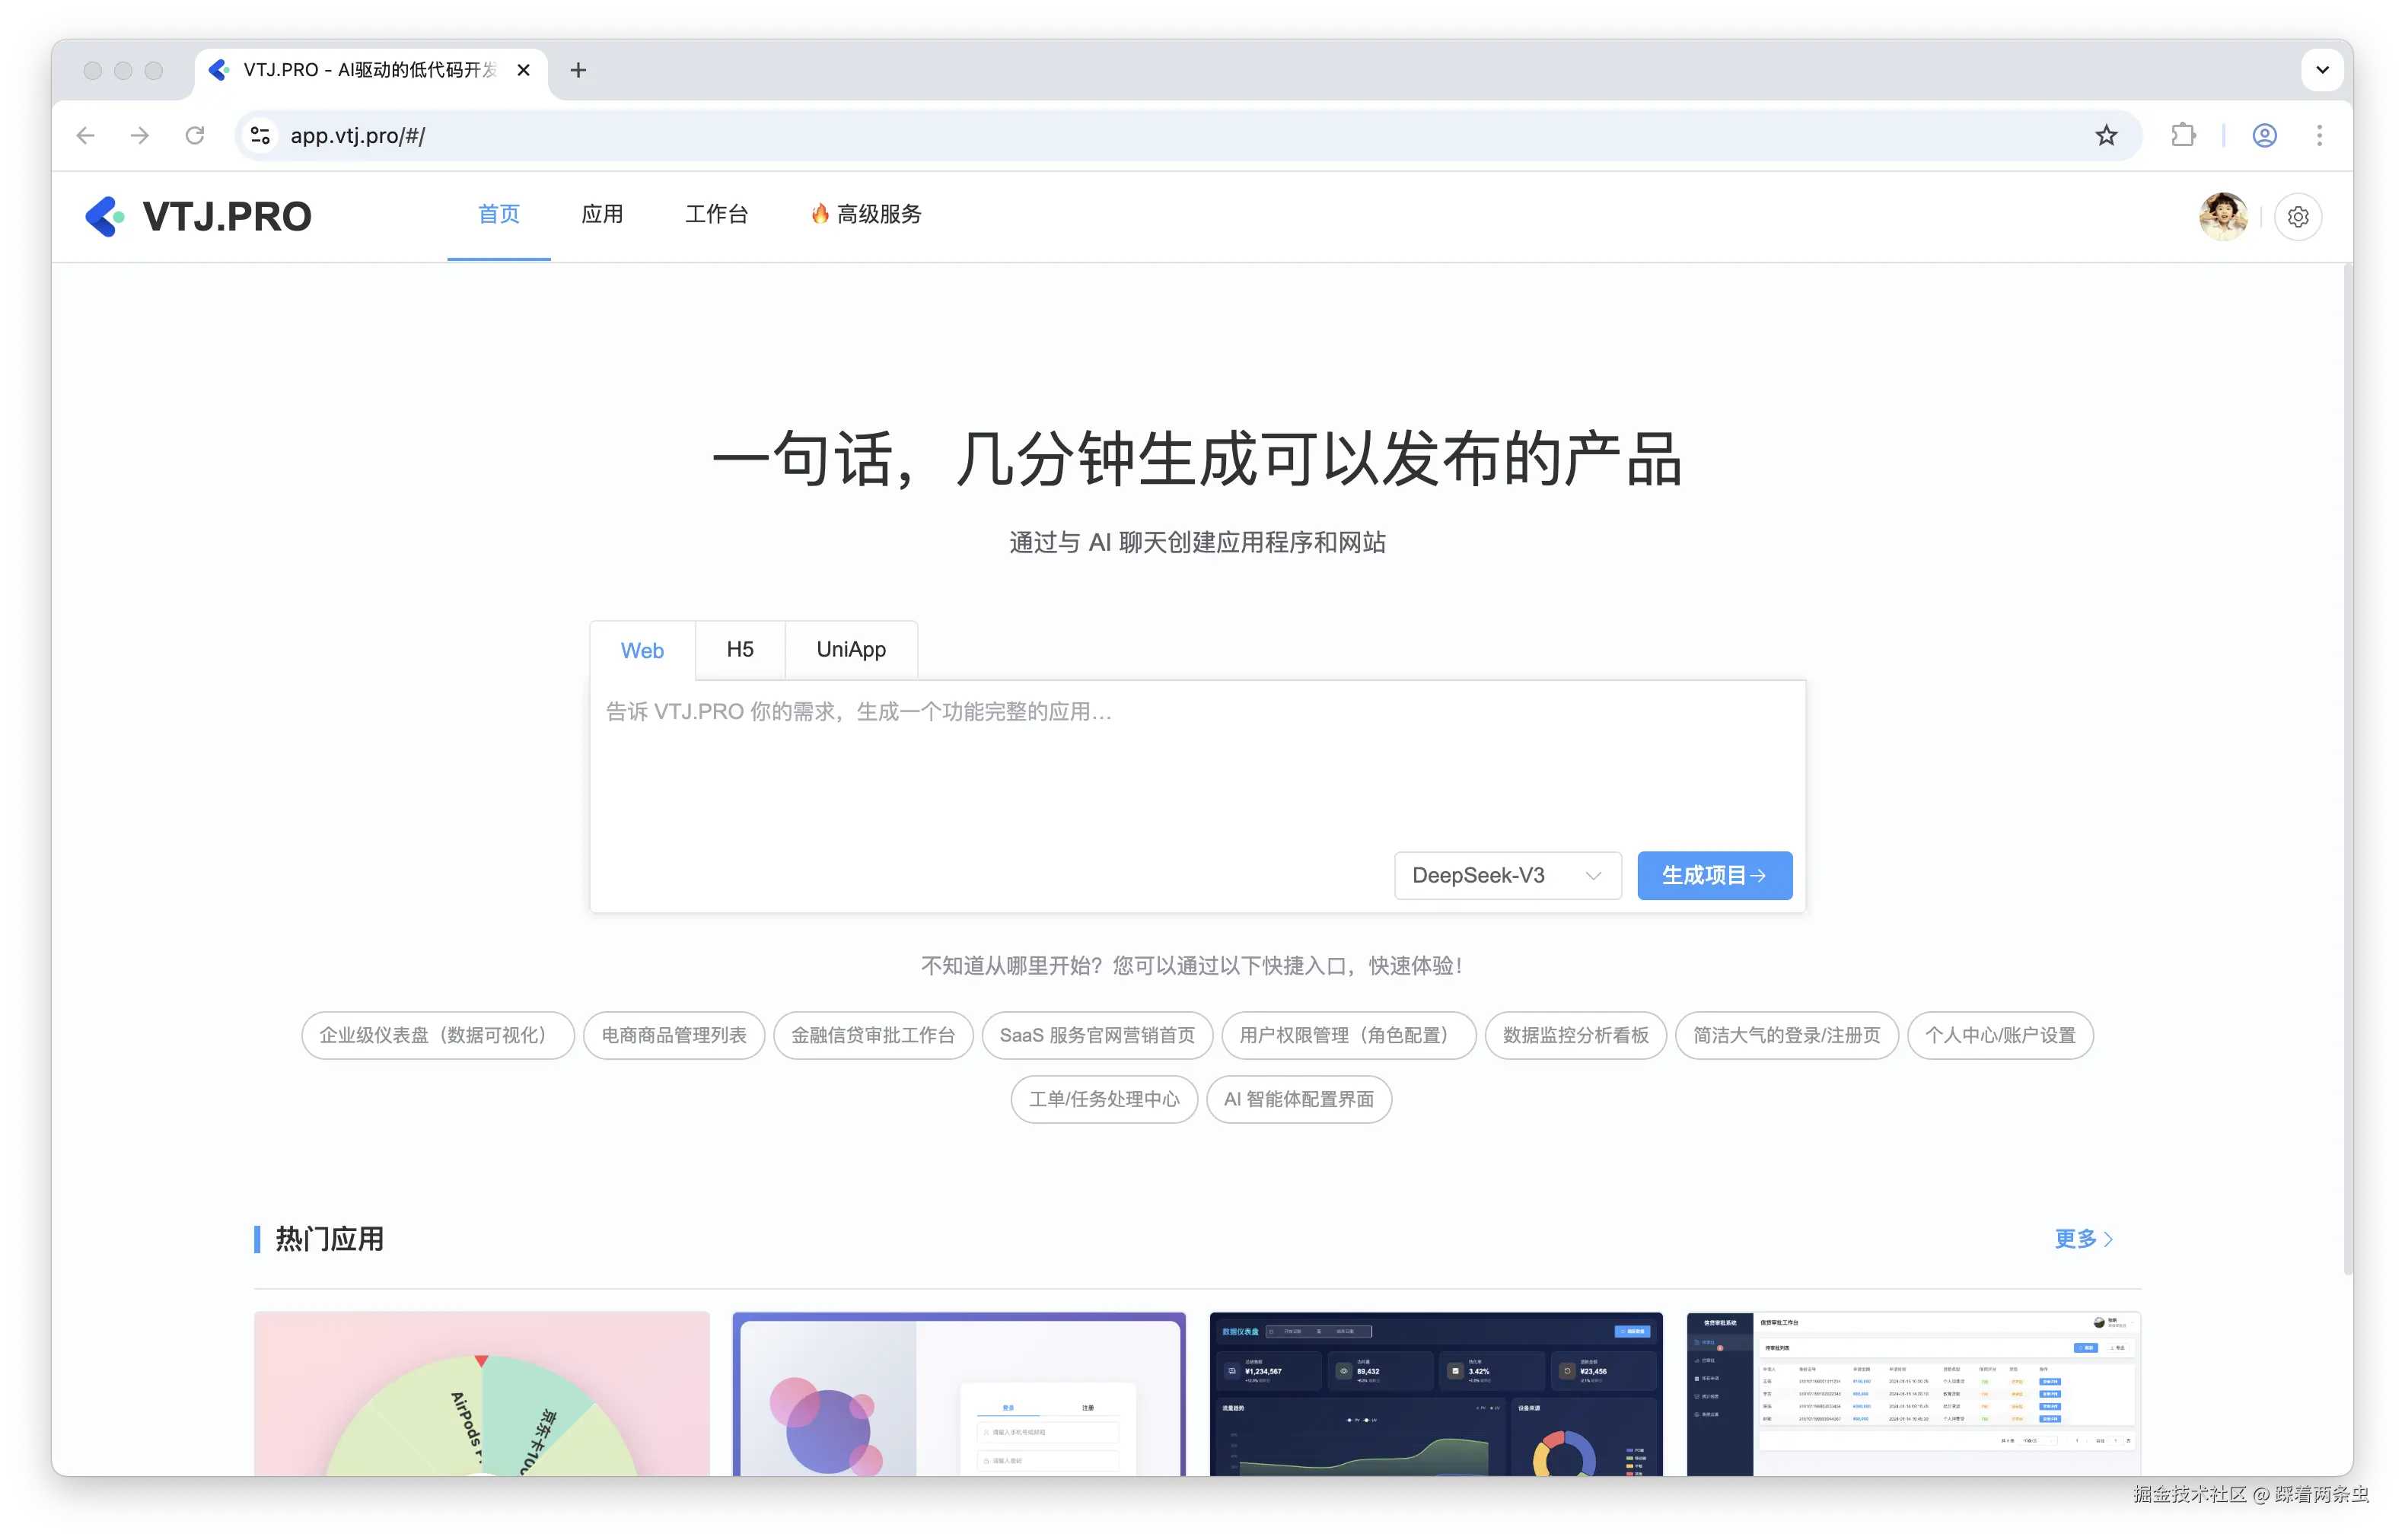The image size is (2405, 1540).
Task: Expand the tab search chevron
Action: [x=2322, y=70]
